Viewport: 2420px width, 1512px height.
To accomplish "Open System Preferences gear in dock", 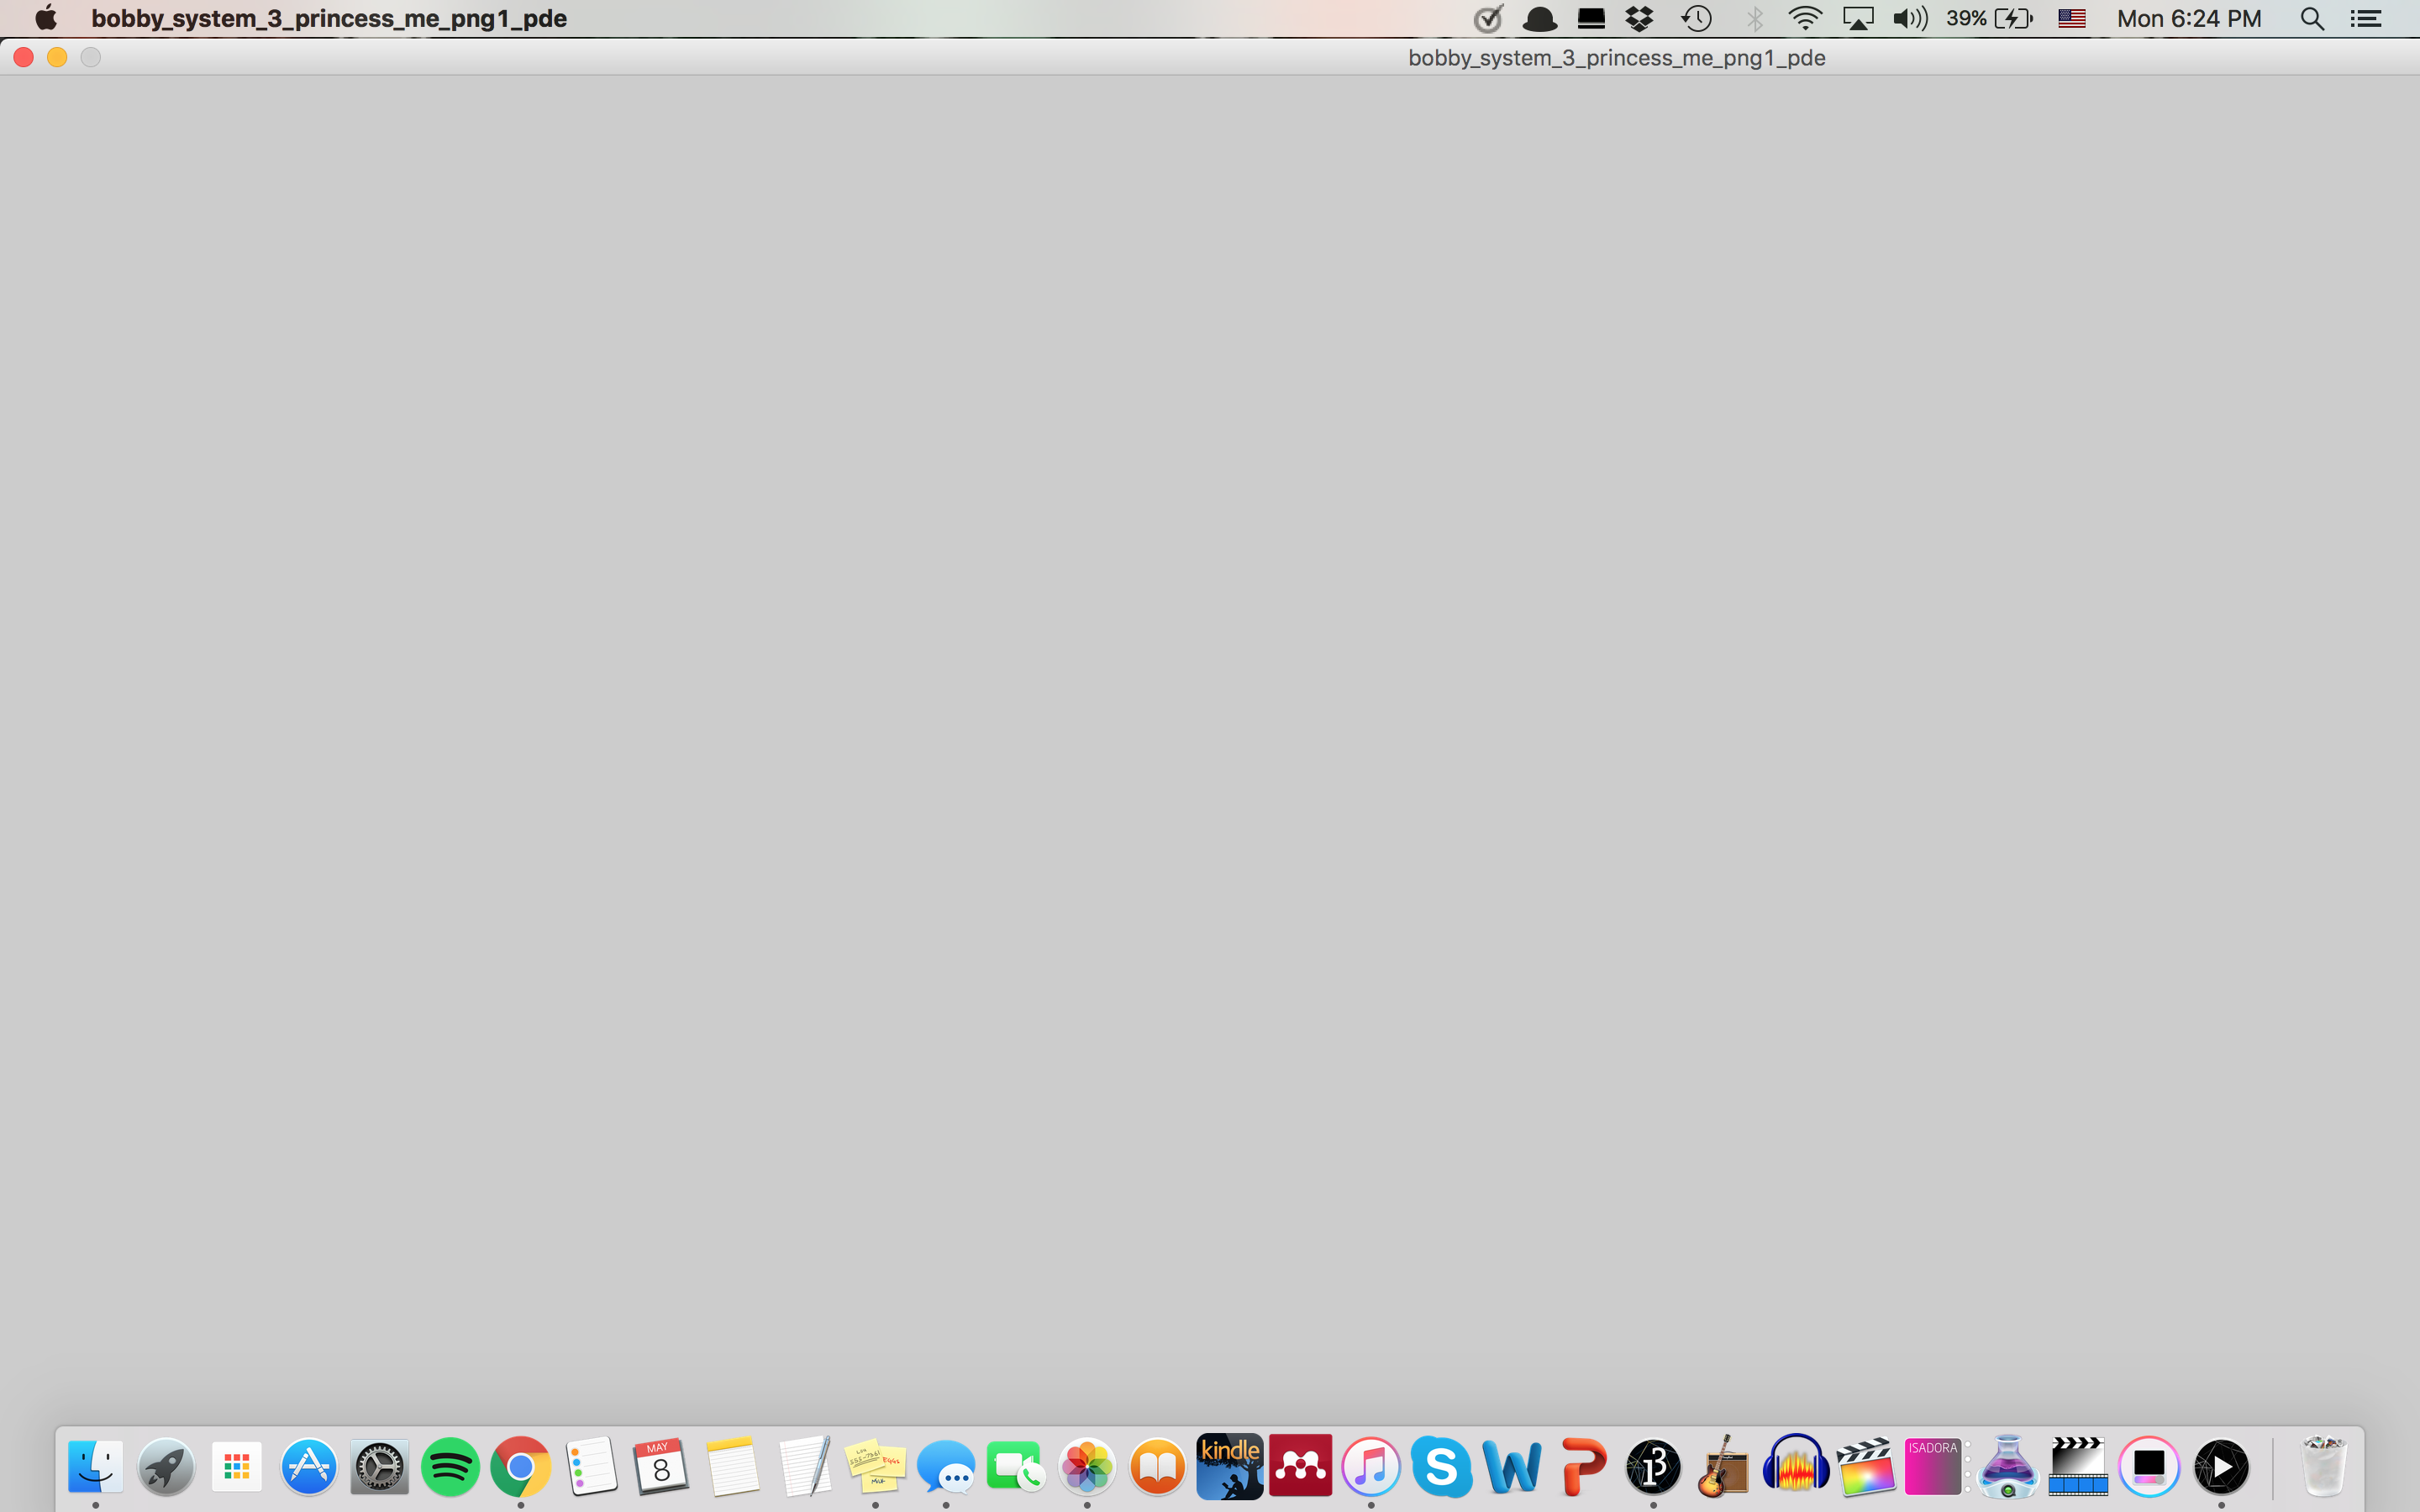I will pyautogui.click(x=379, y=1467).
